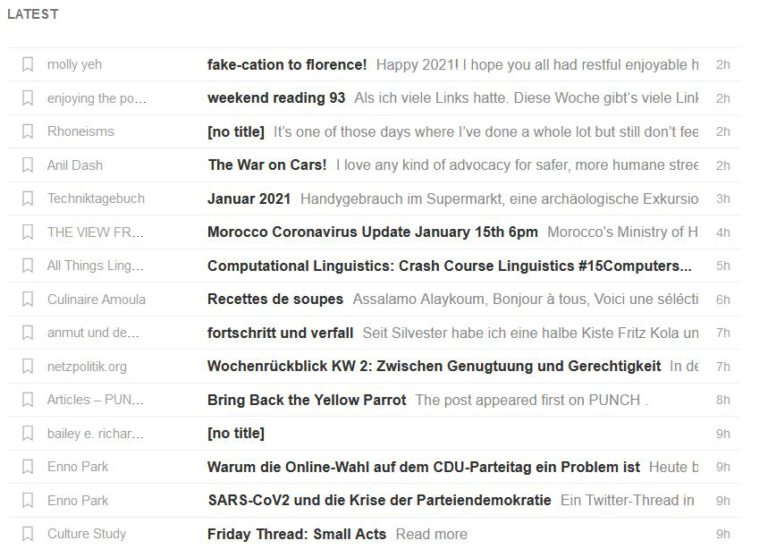This screenshot has width=768, height=549.
Task: Open Recettes de soupes article
Action: [275, 299]
